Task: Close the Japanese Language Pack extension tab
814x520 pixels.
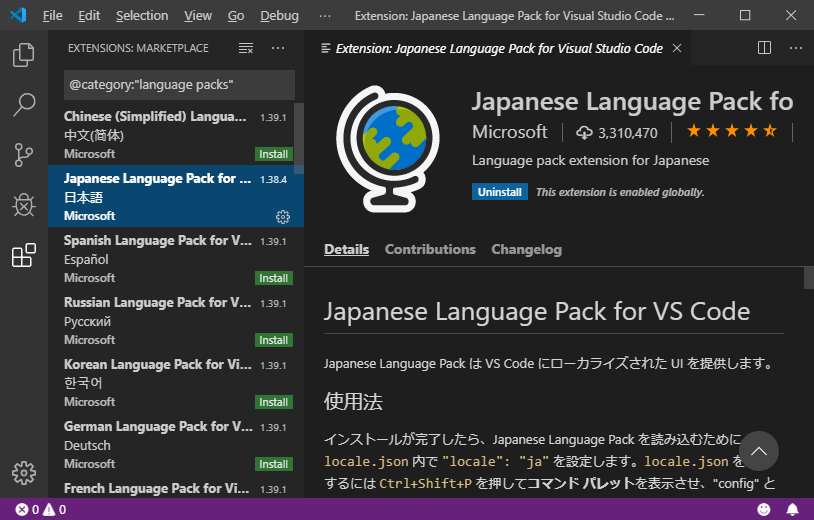Action: [677, 48]
